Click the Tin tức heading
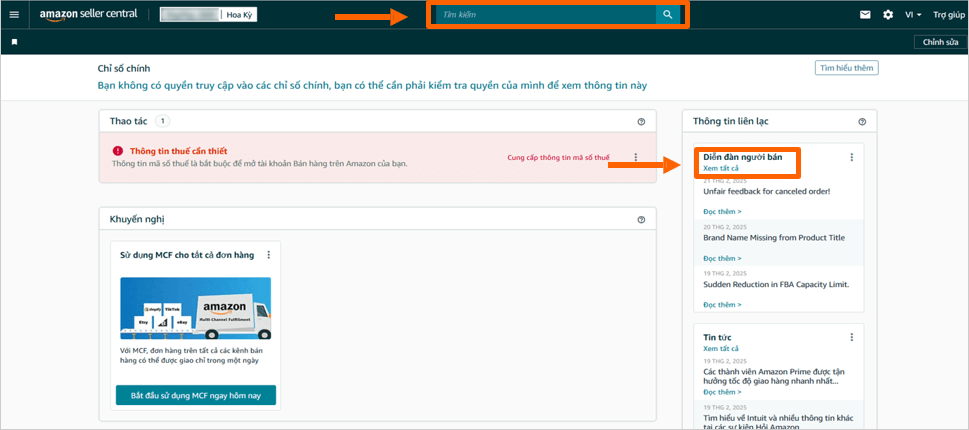The height and width of the screenshot is (430, 969). click(x=717, y=337)
